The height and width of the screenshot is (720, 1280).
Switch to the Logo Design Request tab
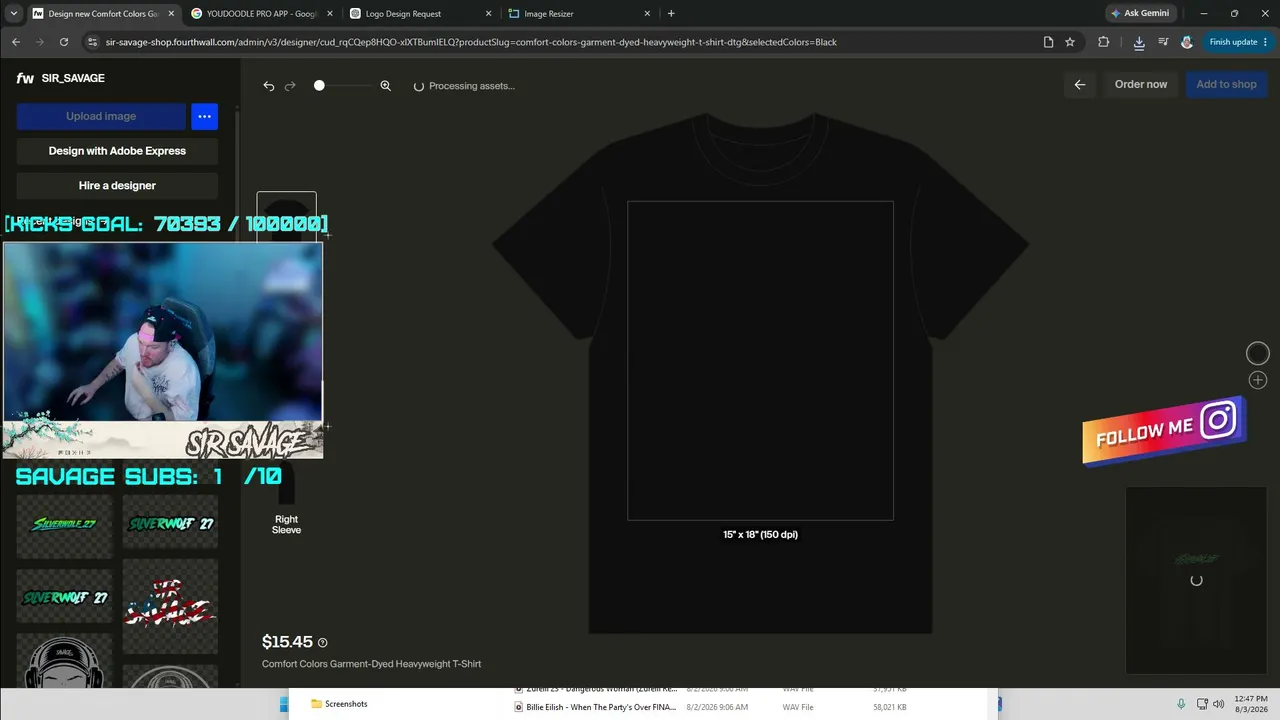[420, 14]
